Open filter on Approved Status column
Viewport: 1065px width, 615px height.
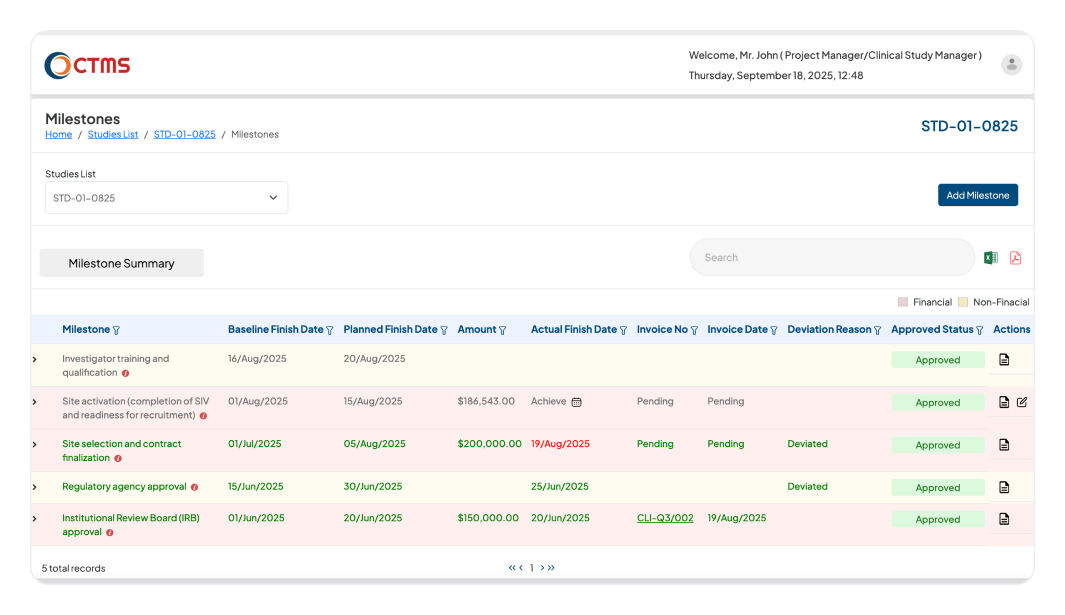(981, 329)
